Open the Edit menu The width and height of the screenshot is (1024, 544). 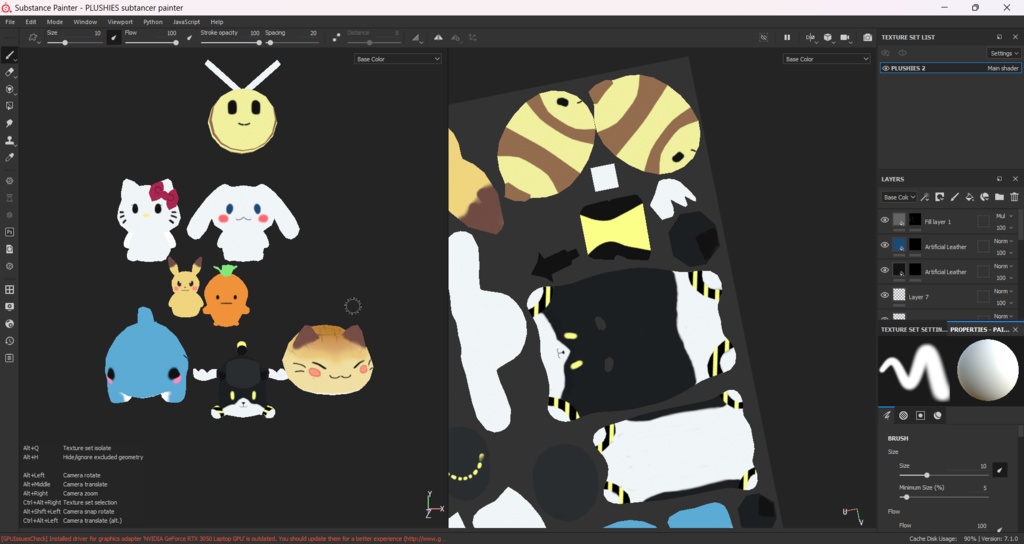pyautogui.click(x=31, y=22)
